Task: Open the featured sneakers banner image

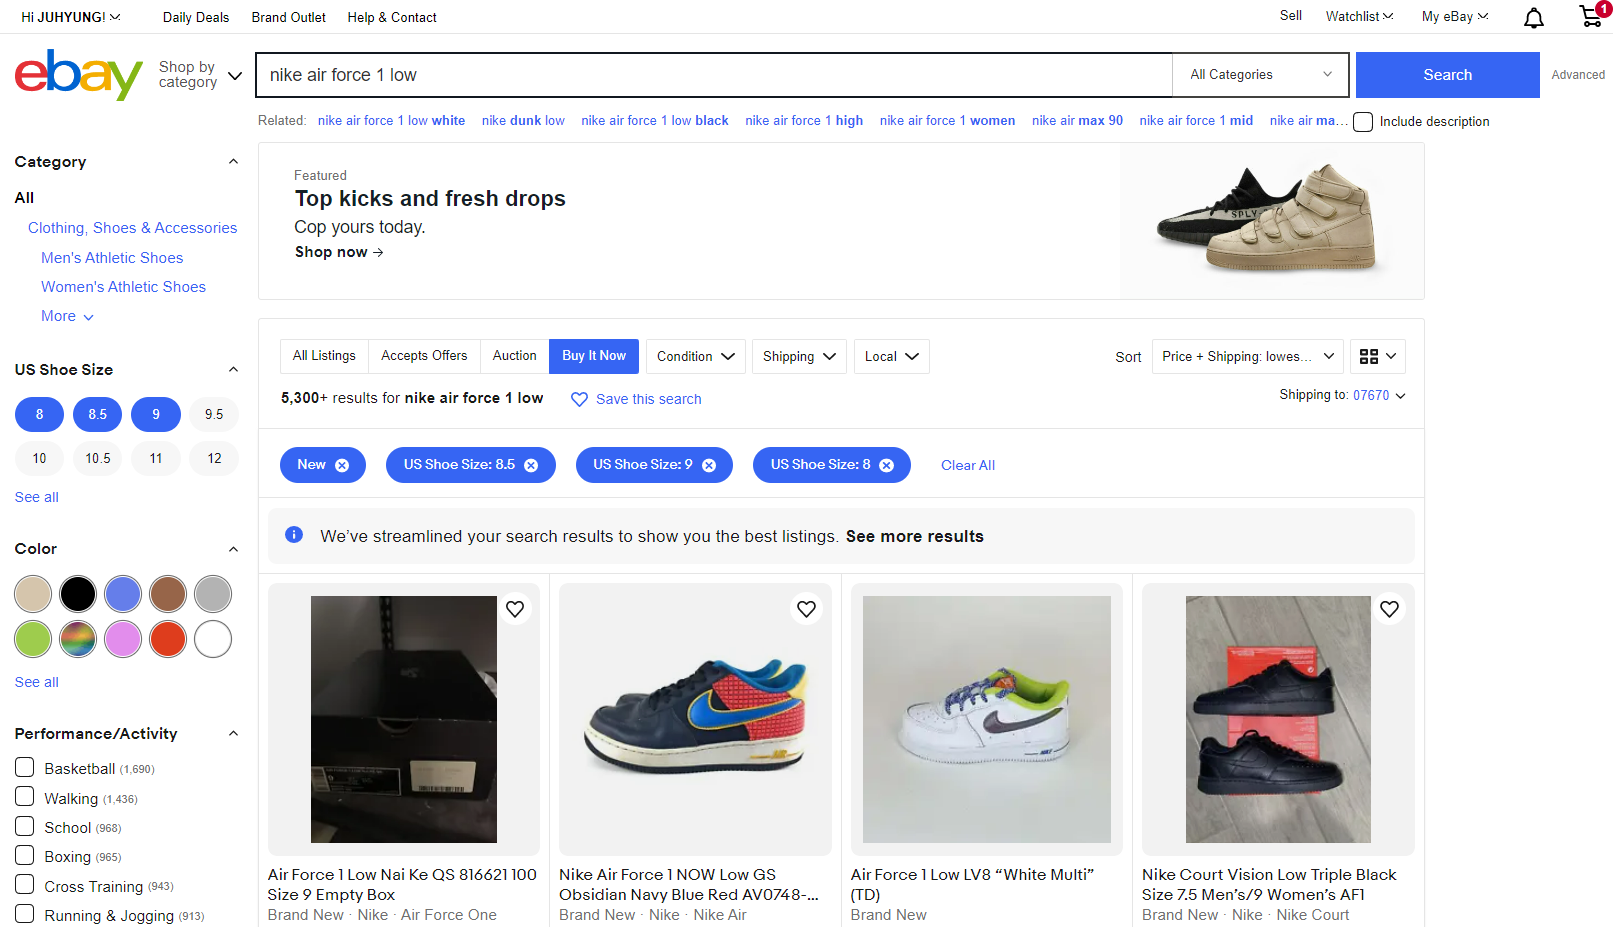Action: click(x=1271, y=221)
